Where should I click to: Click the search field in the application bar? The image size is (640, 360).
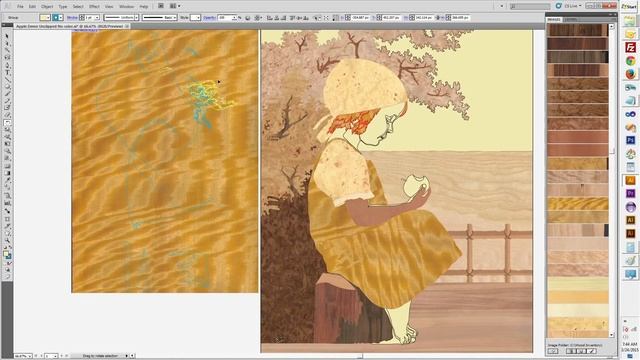[x=530, y=6]
